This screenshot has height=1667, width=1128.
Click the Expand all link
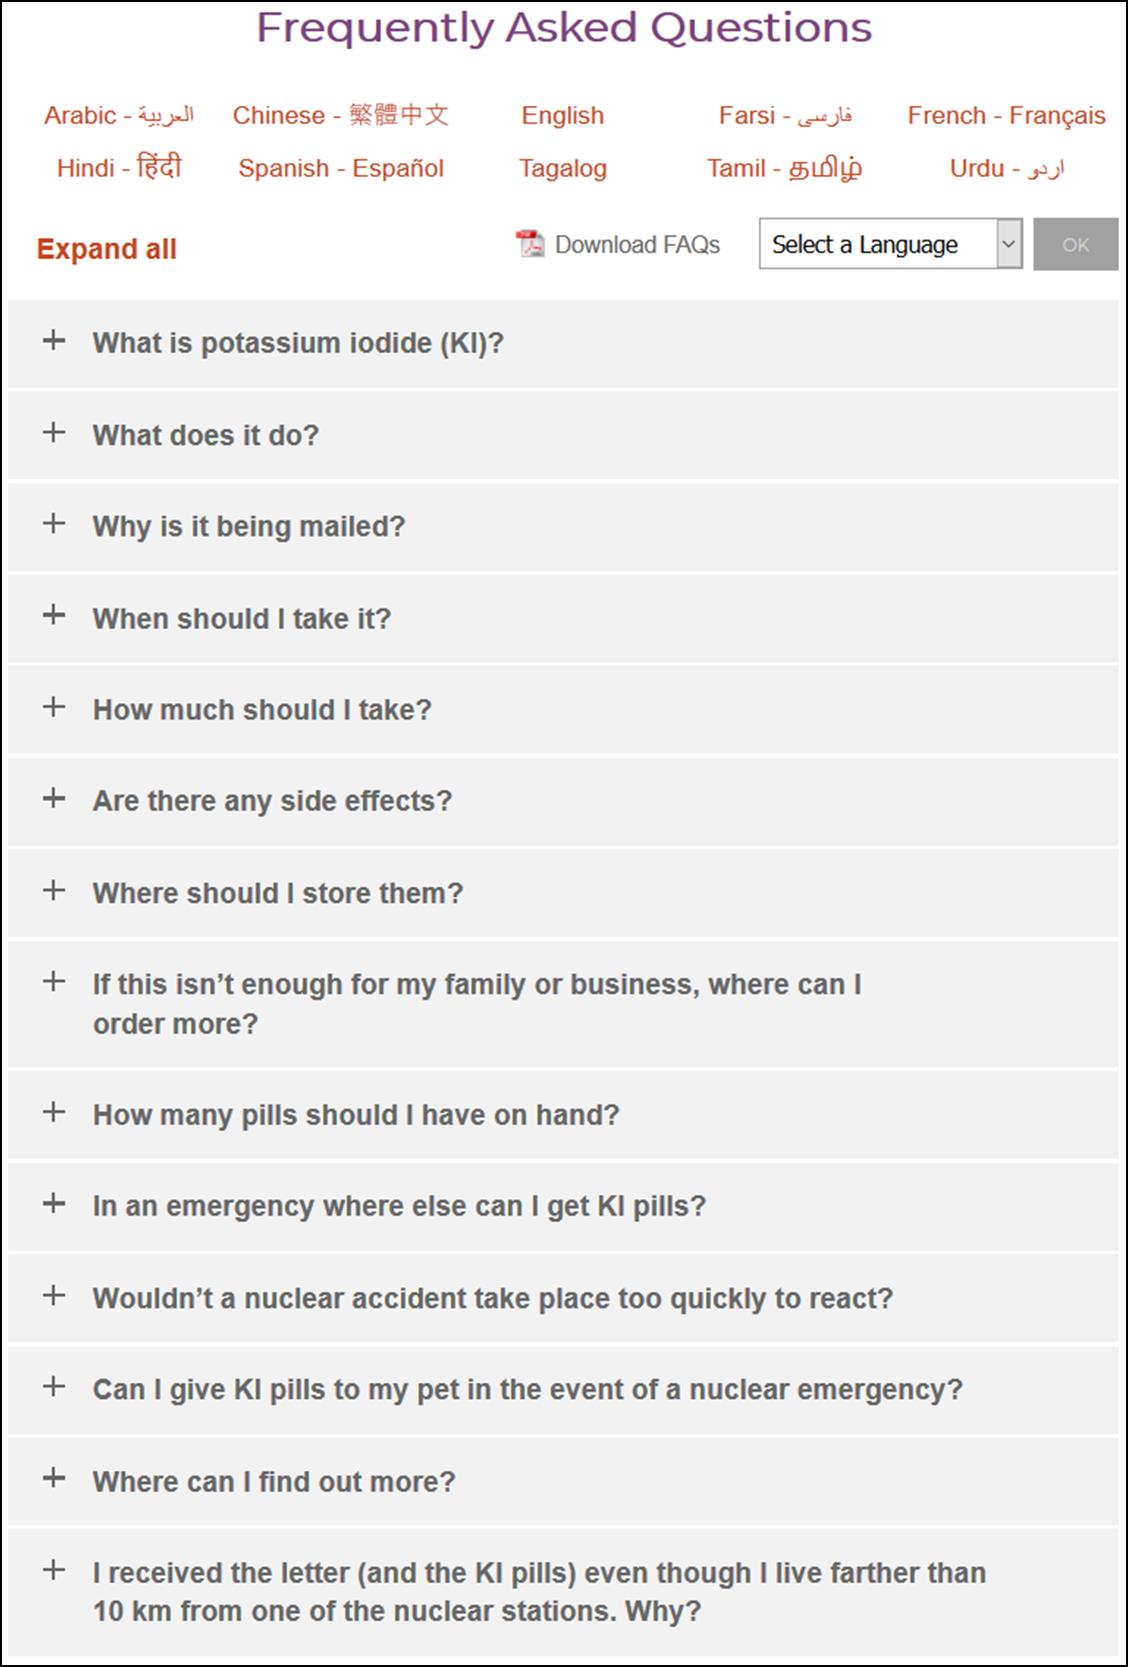107,249
